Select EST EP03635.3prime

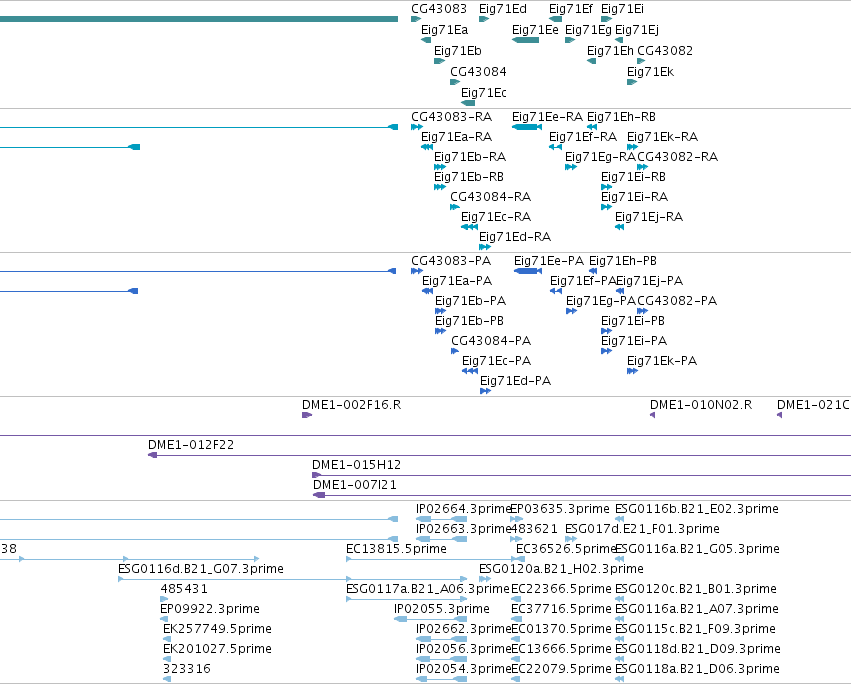560,510
